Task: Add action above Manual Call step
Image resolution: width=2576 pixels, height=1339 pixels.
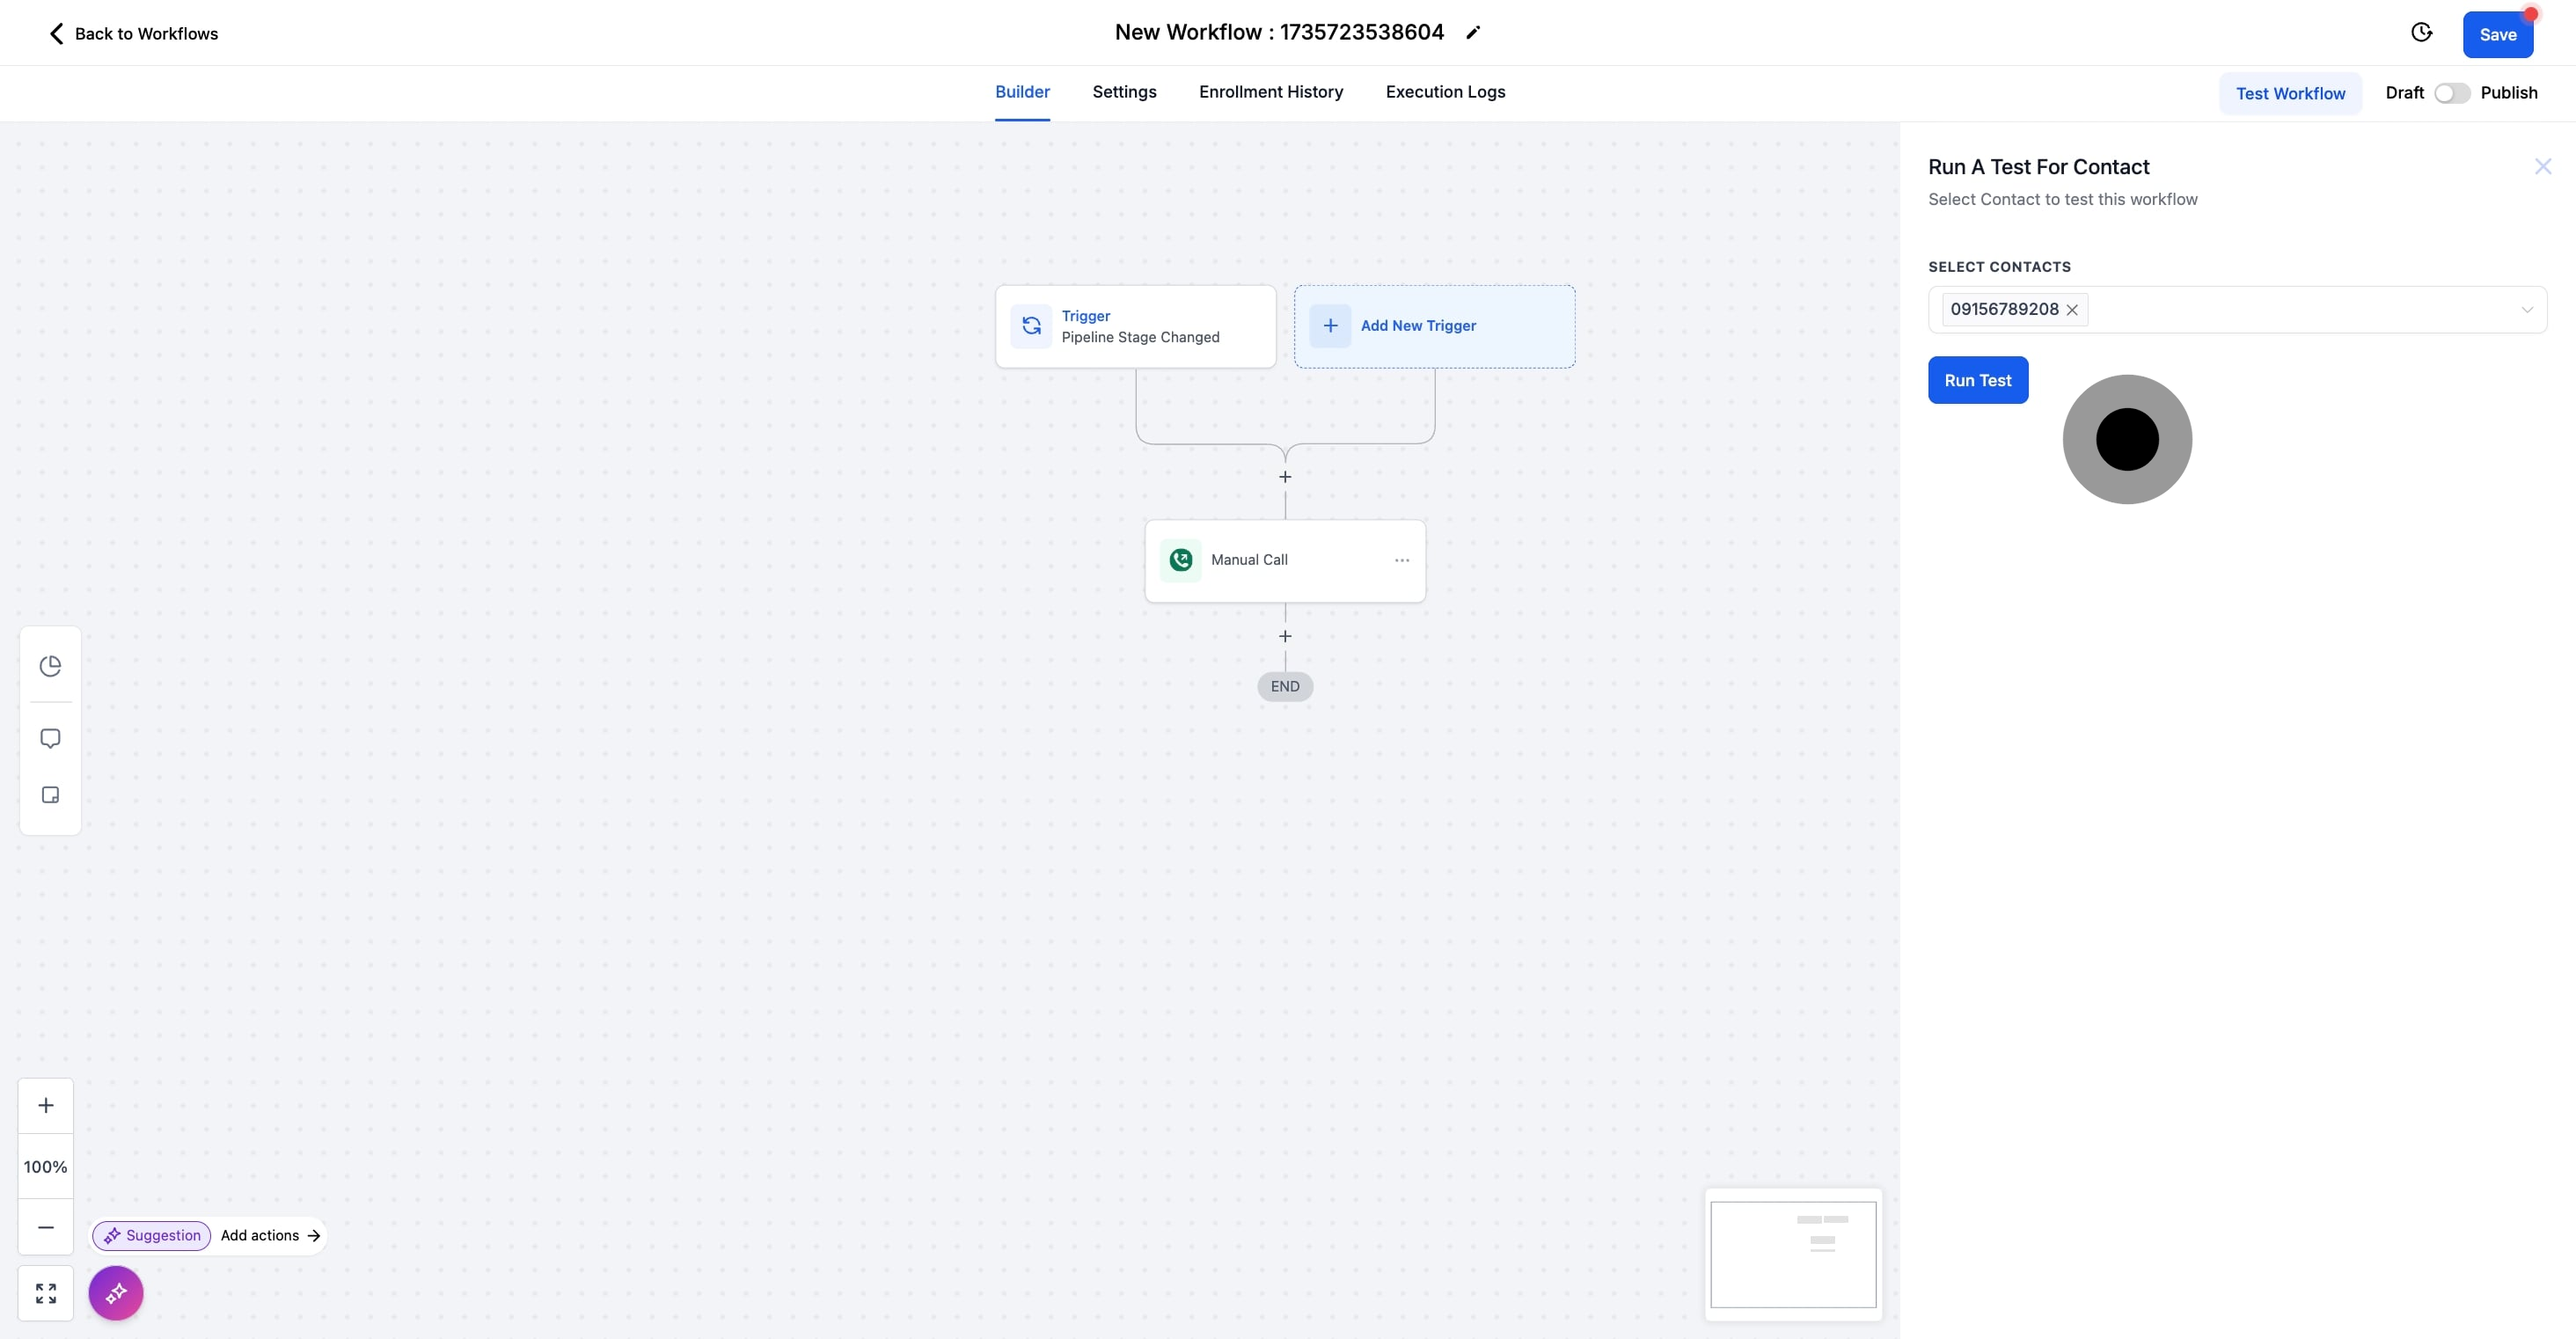Action: 1285,477
